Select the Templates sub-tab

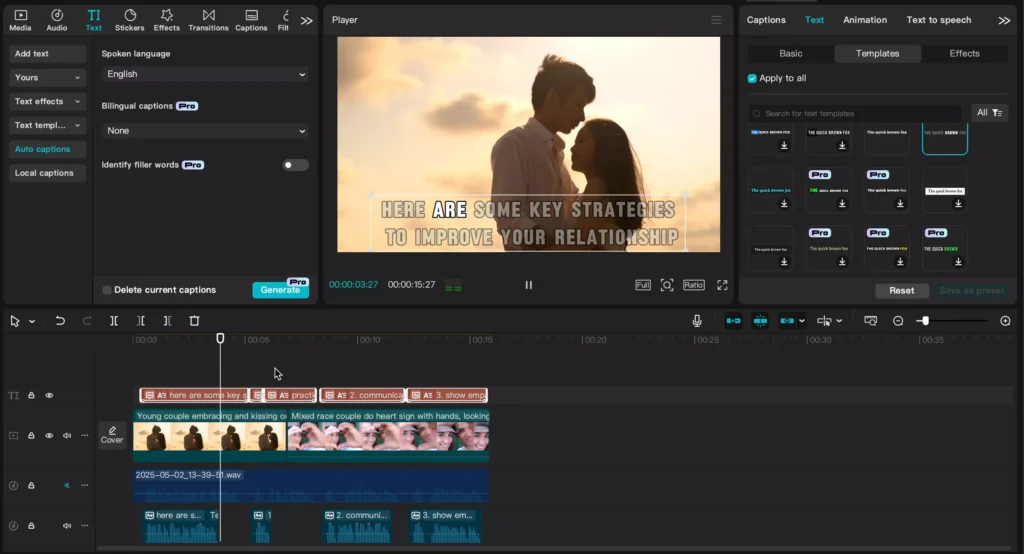877,54
